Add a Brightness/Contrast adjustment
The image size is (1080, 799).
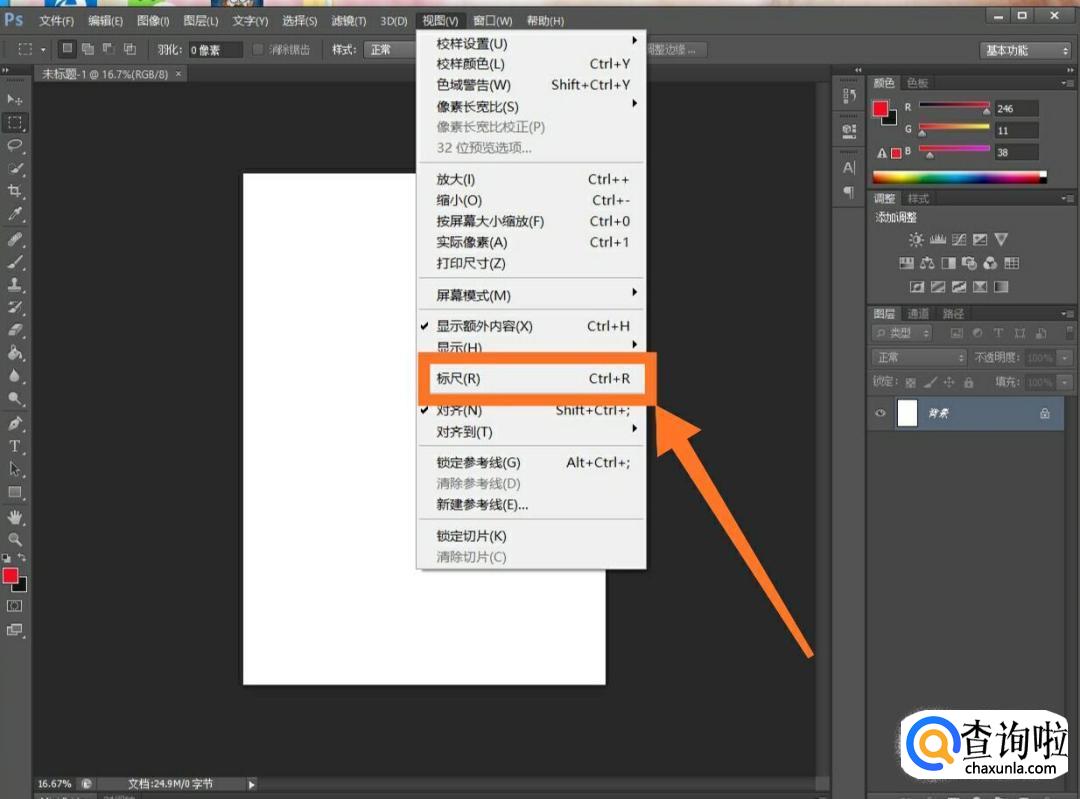click(x=916, y=240)
